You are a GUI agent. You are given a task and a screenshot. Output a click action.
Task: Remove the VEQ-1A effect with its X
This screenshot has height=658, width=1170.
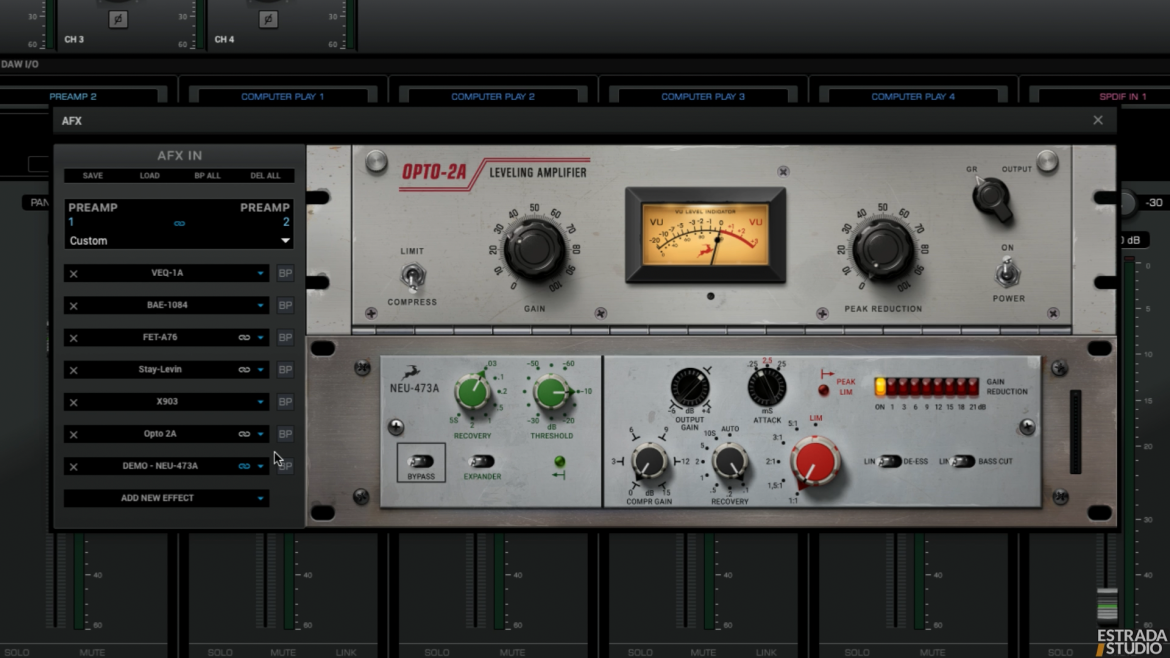pyautogui.click(x=73, y=274)
